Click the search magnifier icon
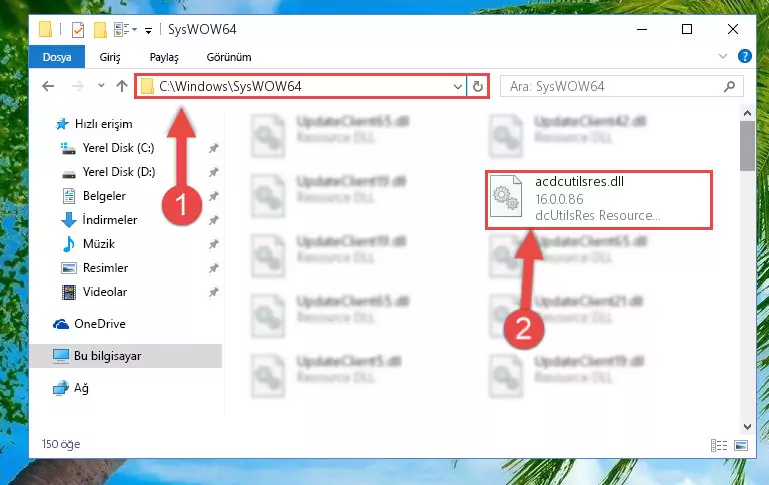769x485 pixels. [729, 87]
